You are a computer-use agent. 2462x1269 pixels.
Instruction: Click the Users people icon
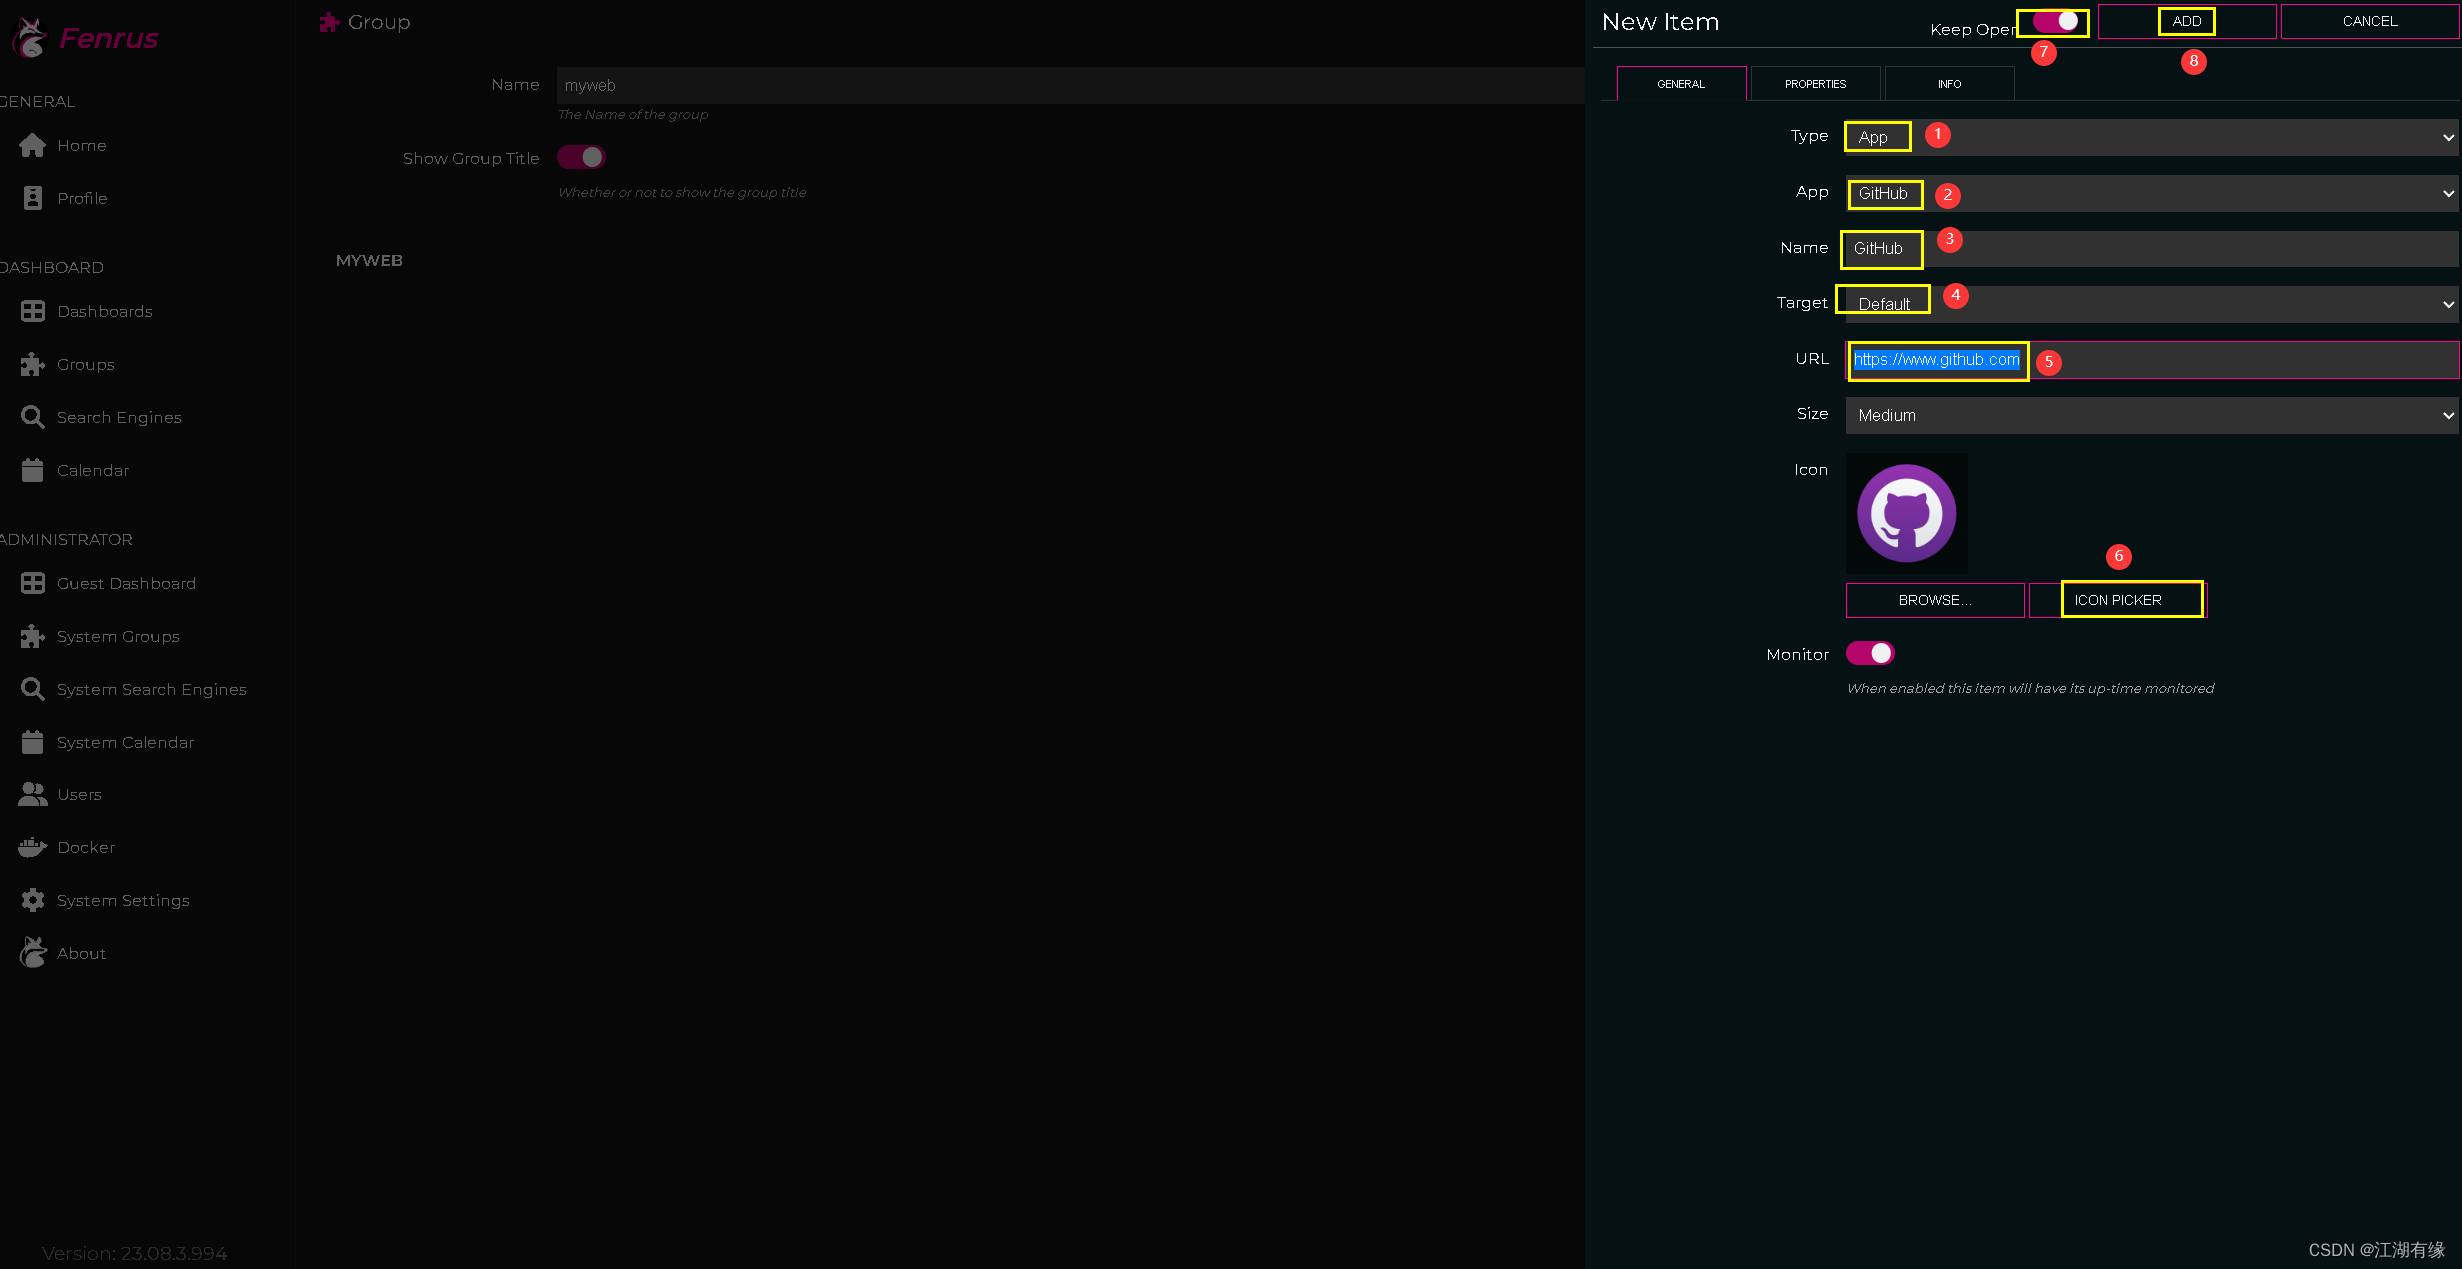(x=32, y=794)
